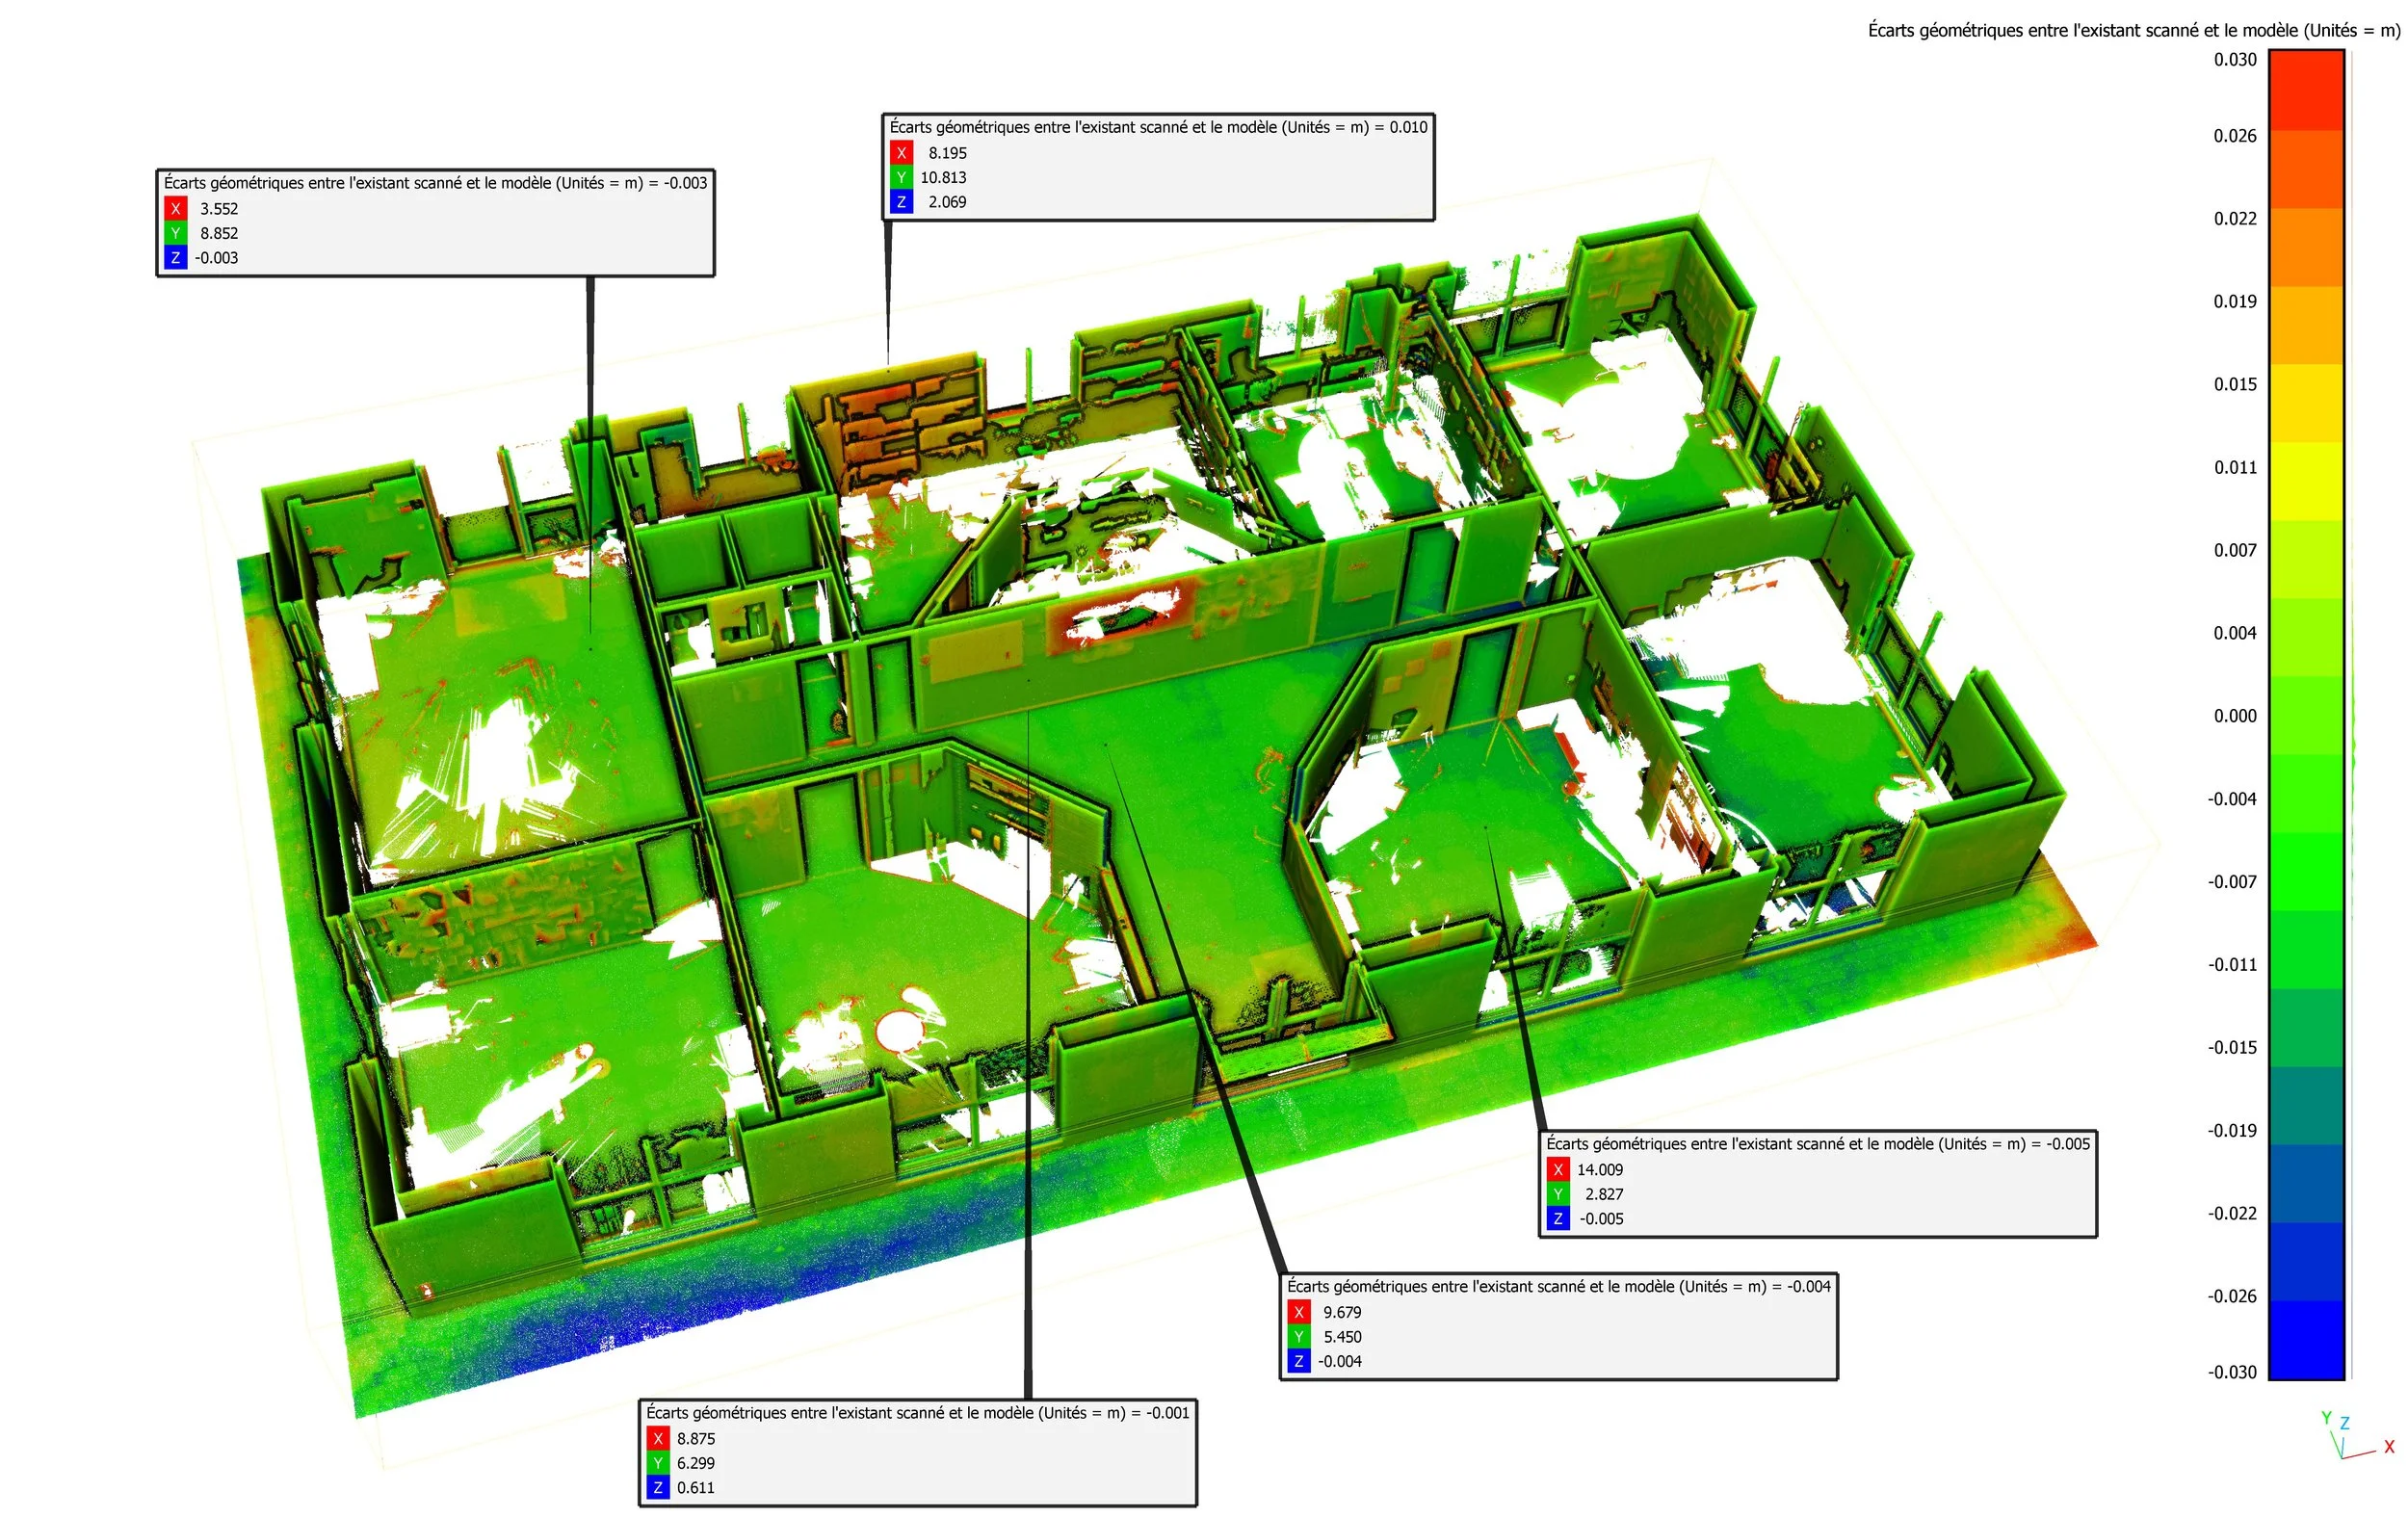Screen dimensions: 2408x1518
Task: Select the annotation label with deviation -0.005
Action: click(x=1817, y=1144)
